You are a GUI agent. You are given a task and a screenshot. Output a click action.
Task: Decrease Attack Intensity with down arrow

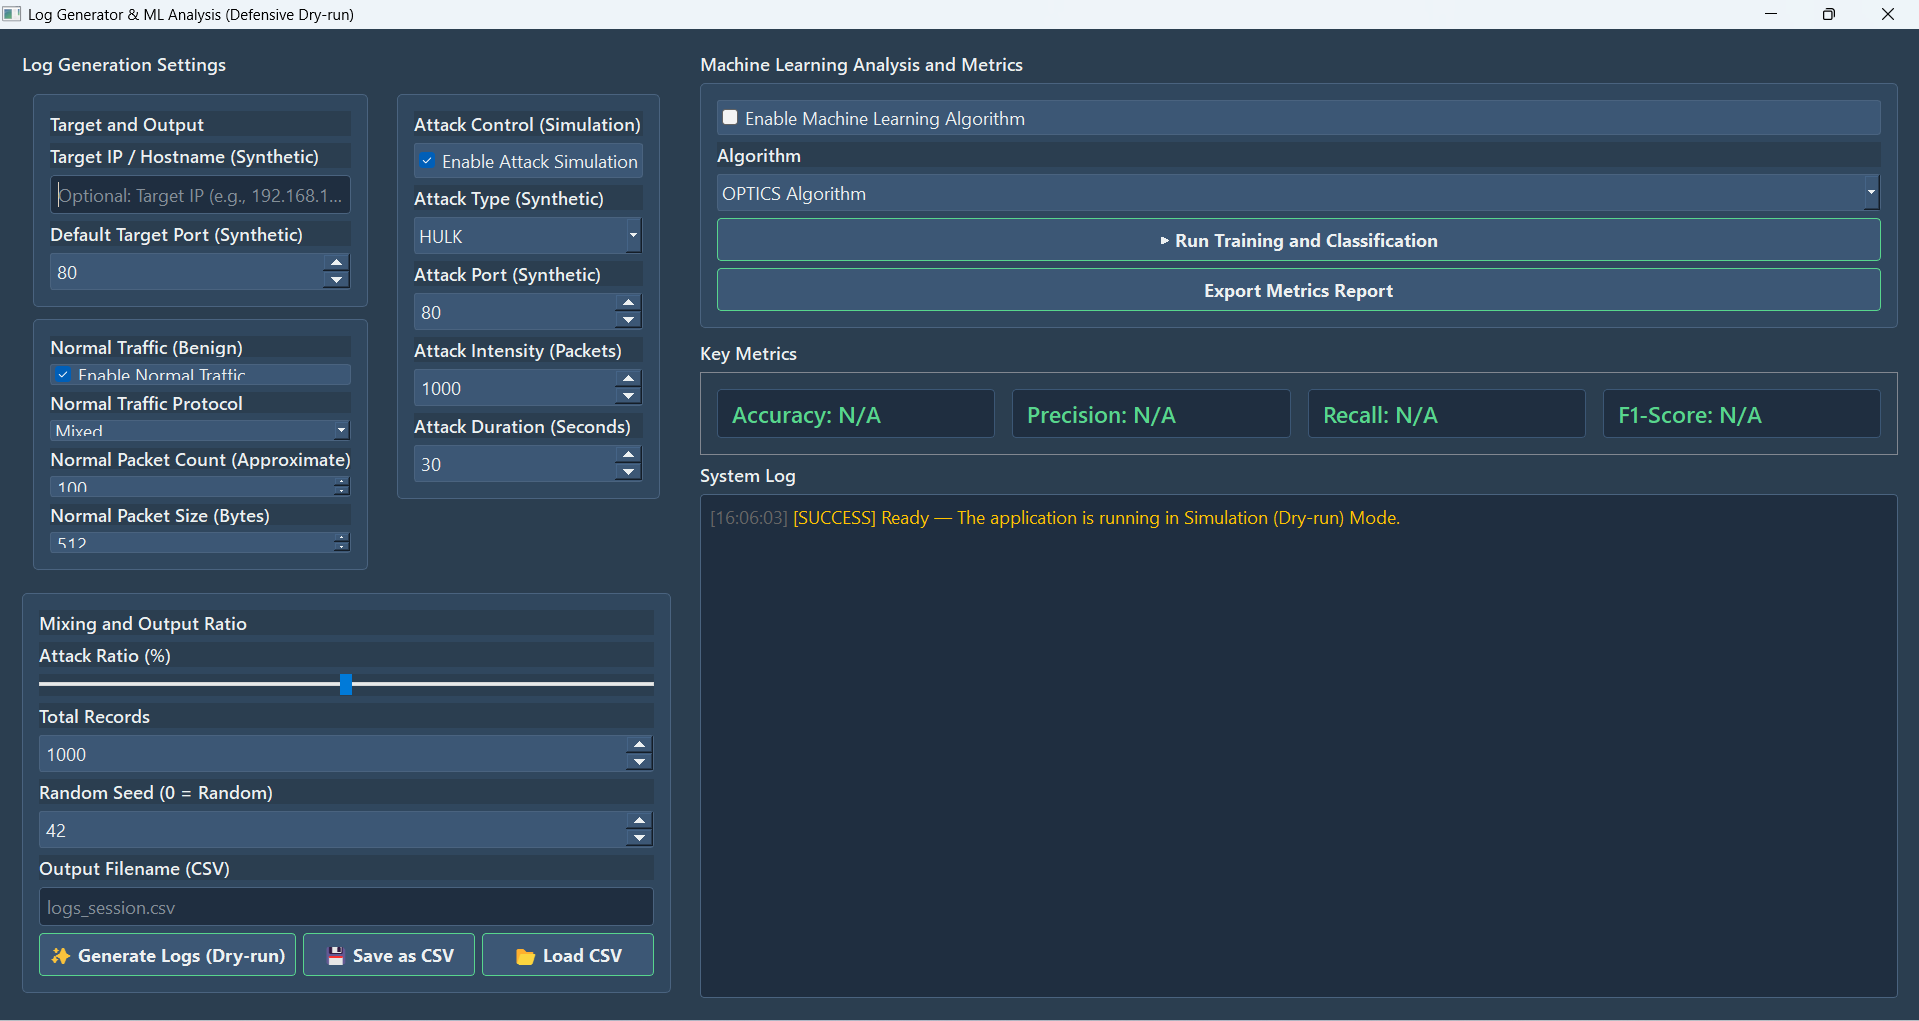coord(628,397)
